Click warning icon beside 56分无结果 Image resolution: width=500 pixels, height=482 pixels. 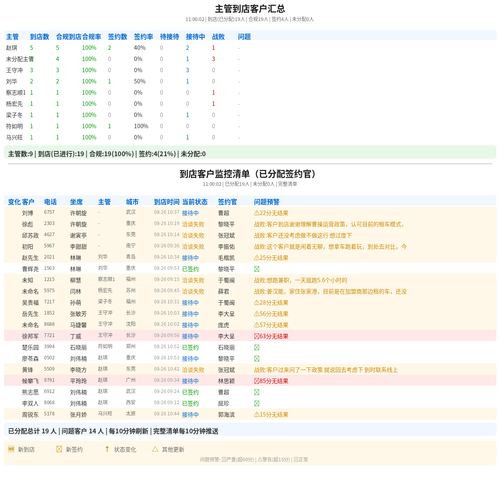[x=256, y=314]
